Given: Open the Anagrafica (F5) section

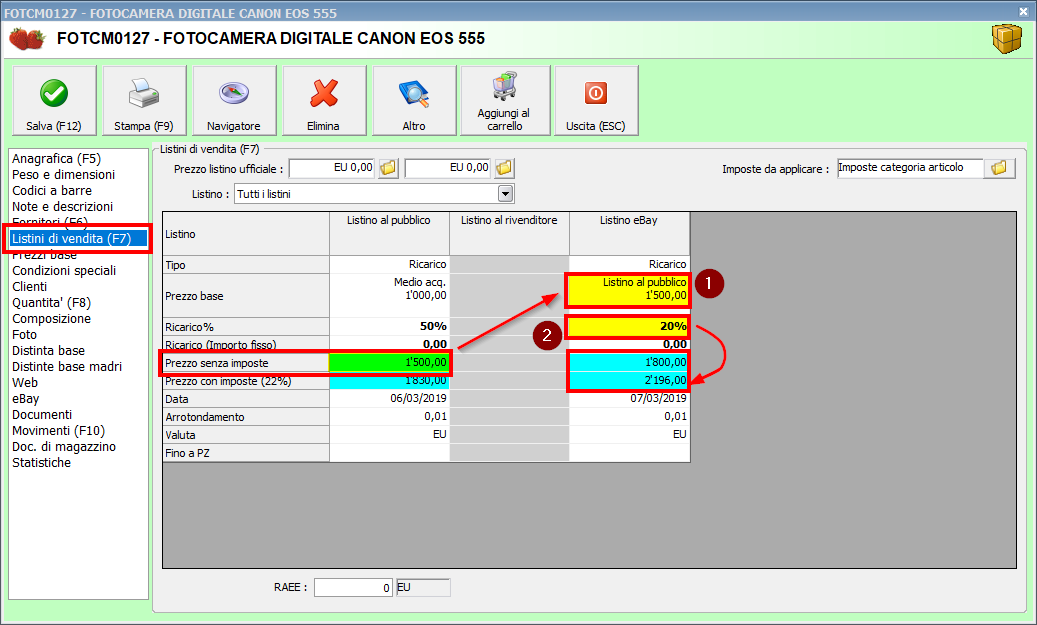Looking at the screenshot, I should click(56, 159).
